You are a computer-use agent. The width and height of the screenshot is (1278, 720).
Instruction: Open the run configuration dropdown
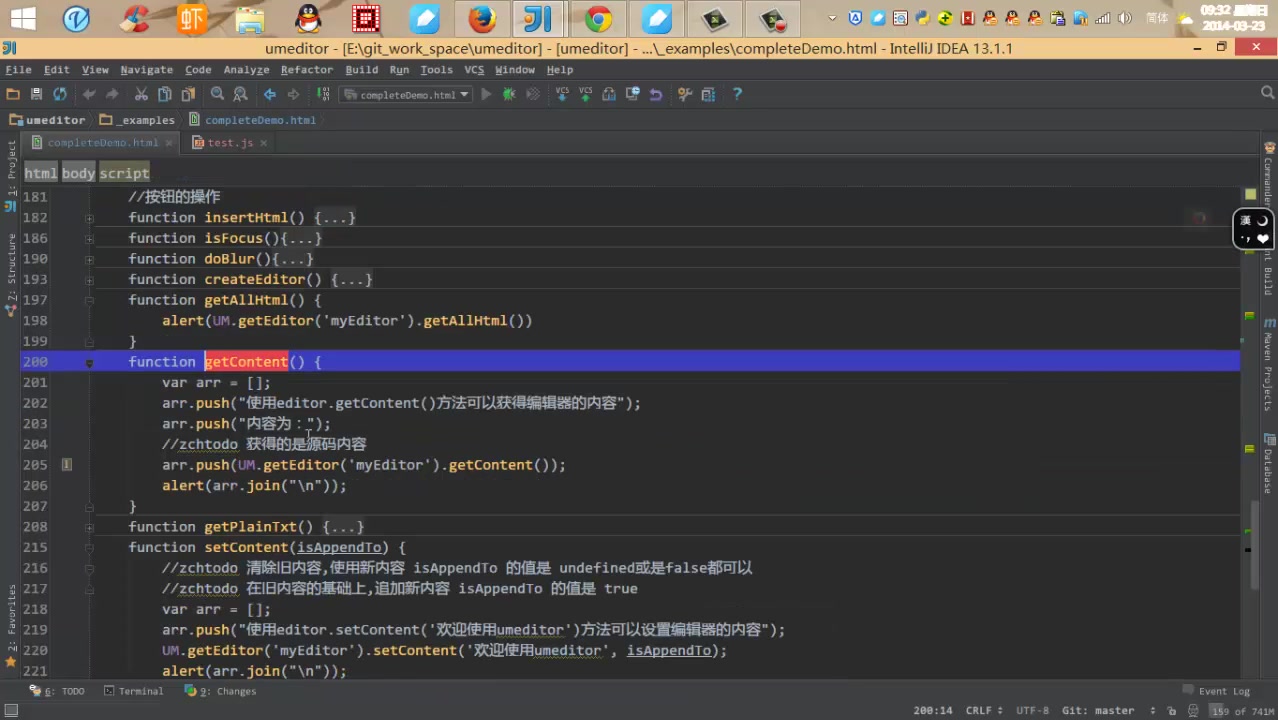463,93
